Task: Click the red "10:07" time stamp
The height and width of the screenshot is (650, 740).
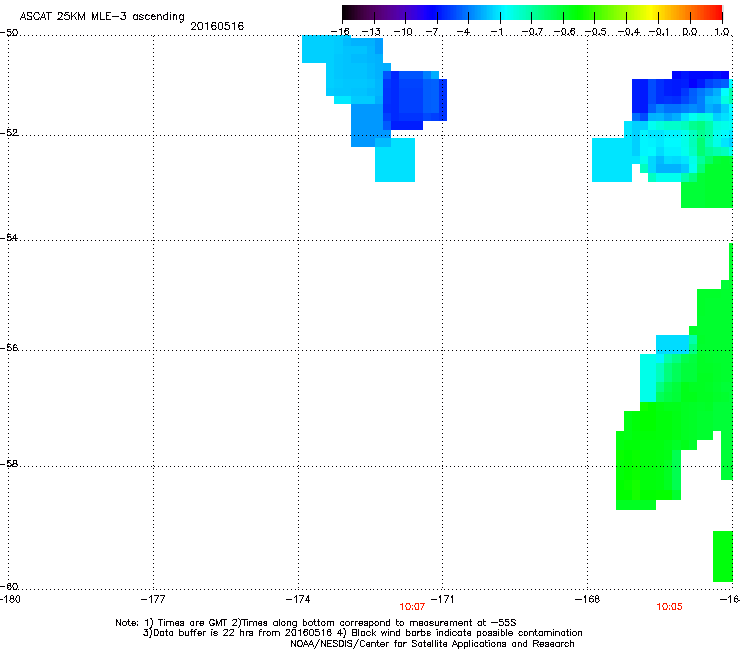Action: pos(412,607)
